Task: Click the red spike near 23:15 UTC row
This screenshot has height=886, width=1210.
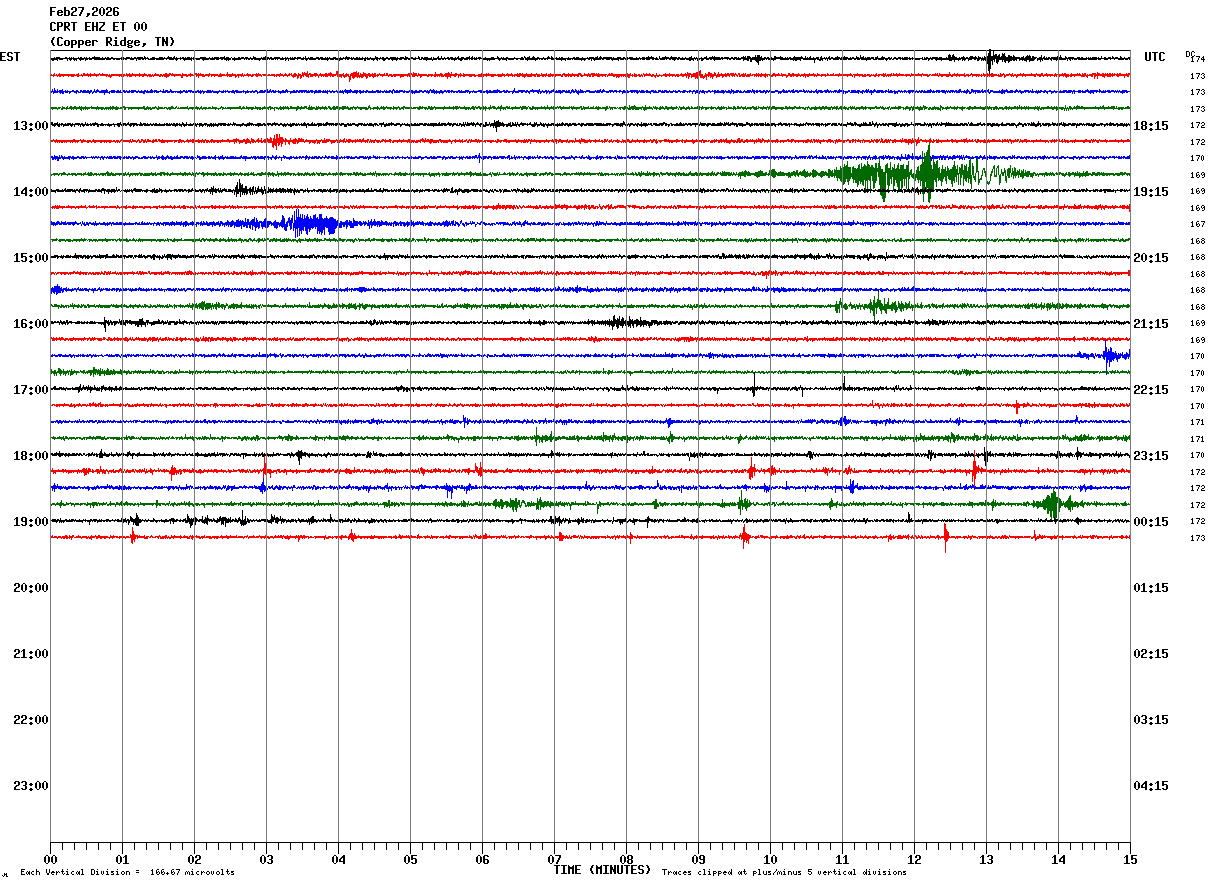Action: (976, 469)
